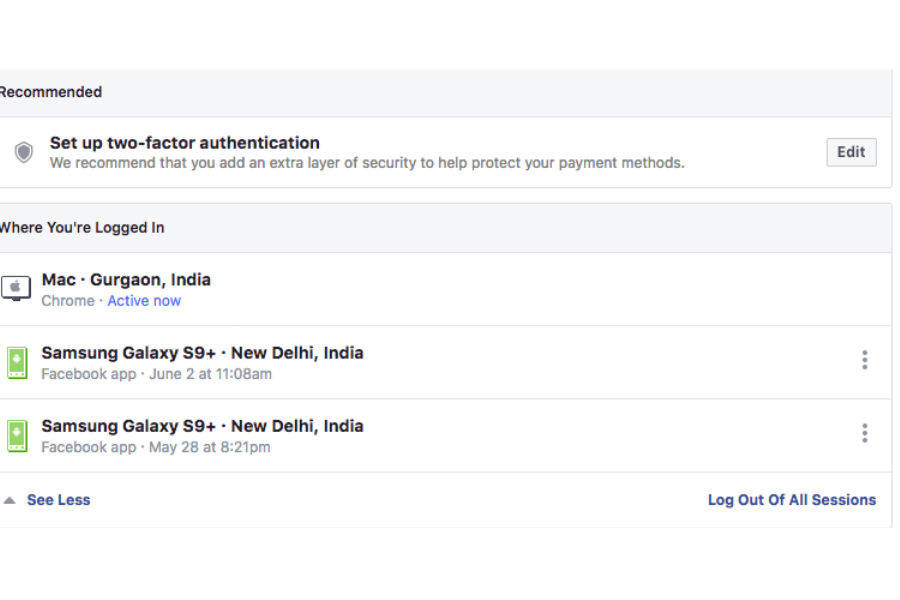Click the Recommended section header
Image resolution: width=900 pixels, height=600 pixels.
50,92
